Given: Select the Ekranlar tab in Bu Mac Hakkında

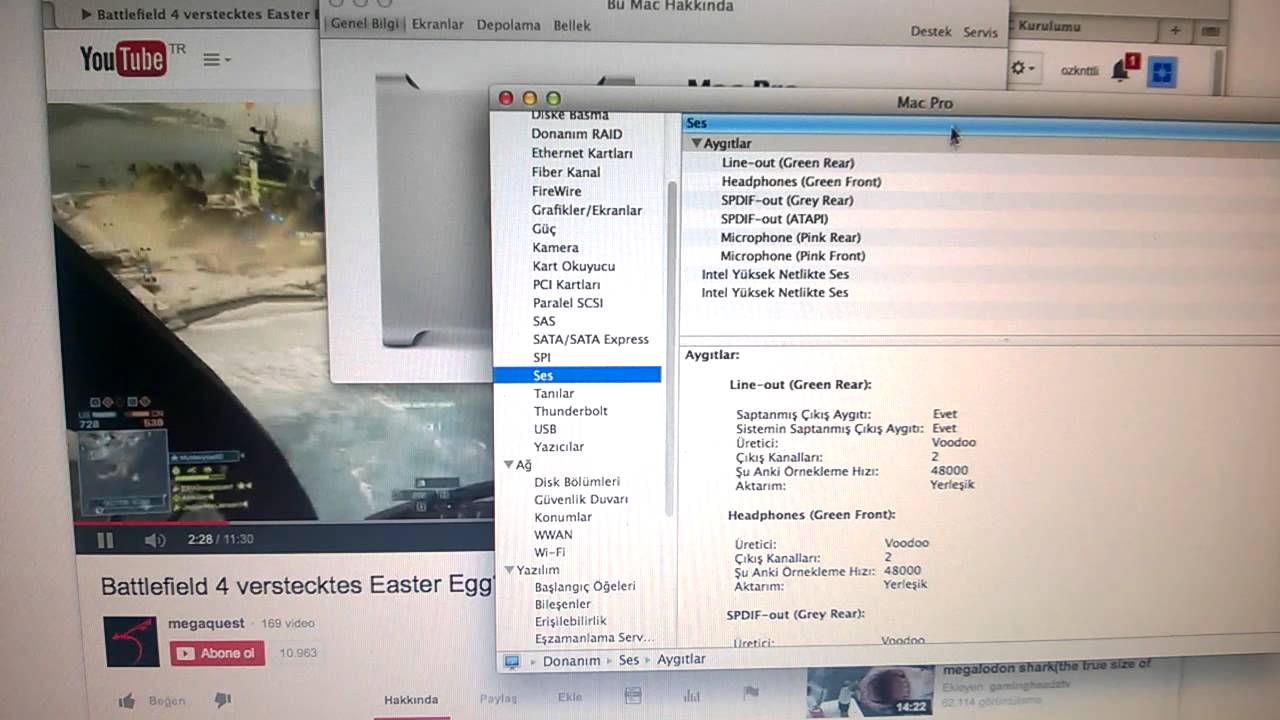Looking at the screenshot, I should pos(438,25).
